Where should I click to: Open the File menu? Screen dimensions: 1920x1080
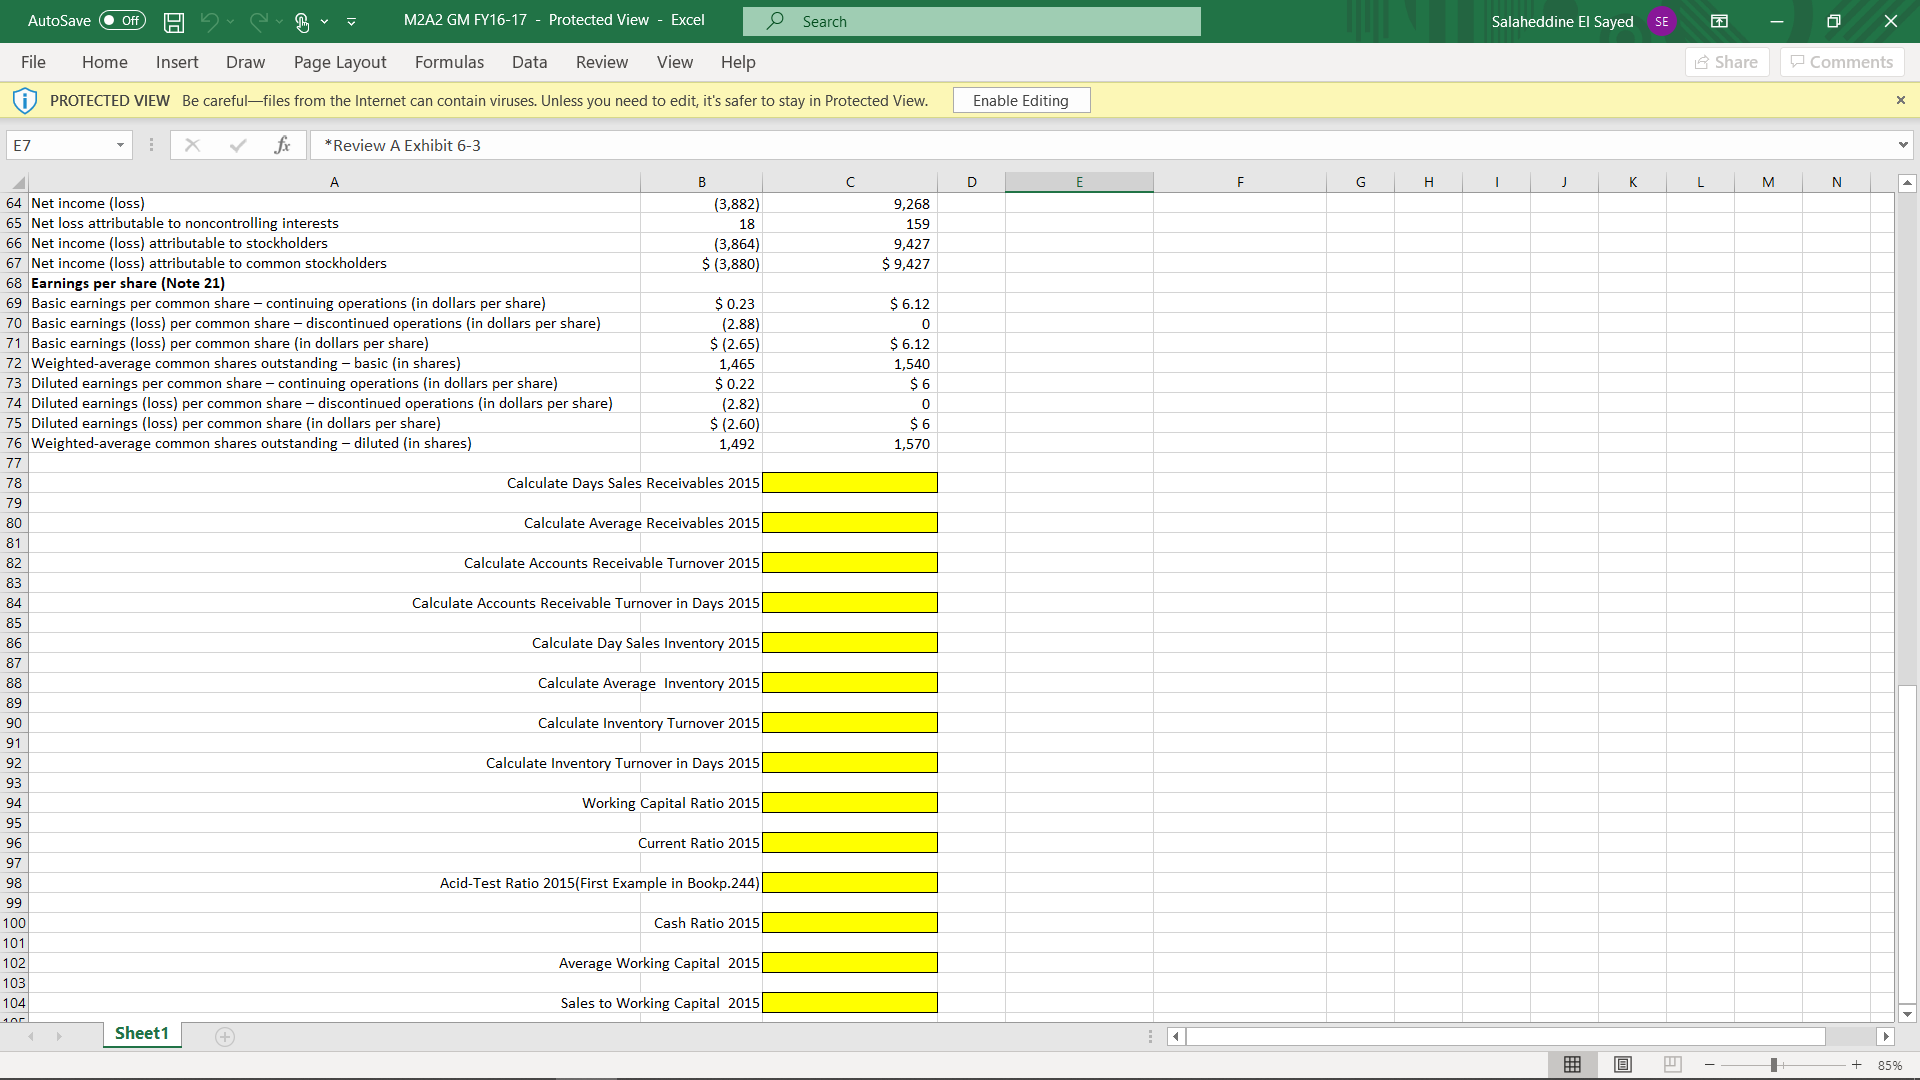pyautogui.click(x=33, y=62)
